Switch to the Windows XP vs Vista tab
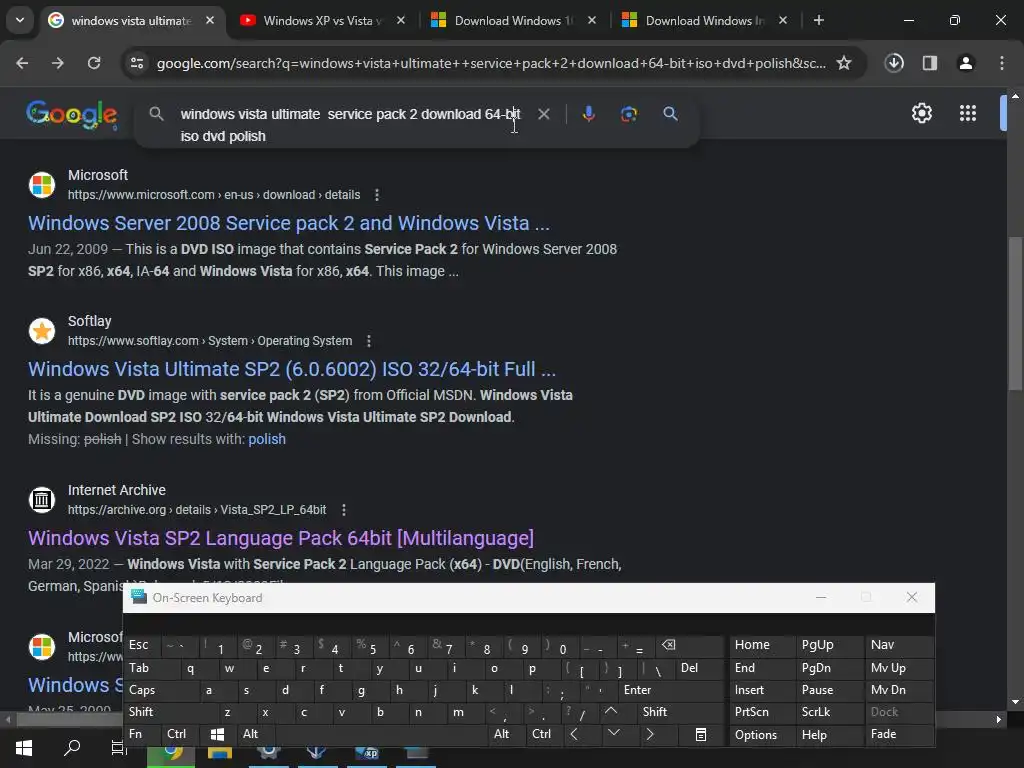The width and height of the screenshot is (1024, 768). point(322,21)
